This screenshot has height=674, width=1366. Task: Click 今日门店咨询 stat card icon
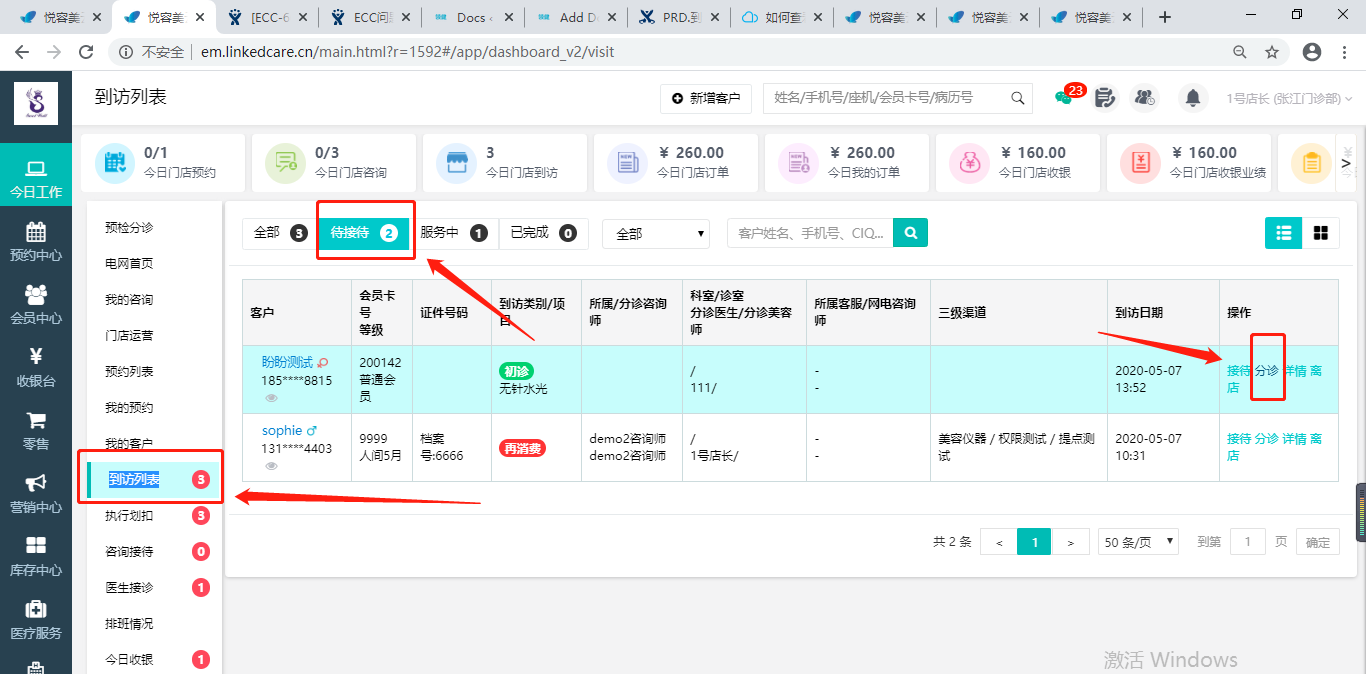[285, 163]
